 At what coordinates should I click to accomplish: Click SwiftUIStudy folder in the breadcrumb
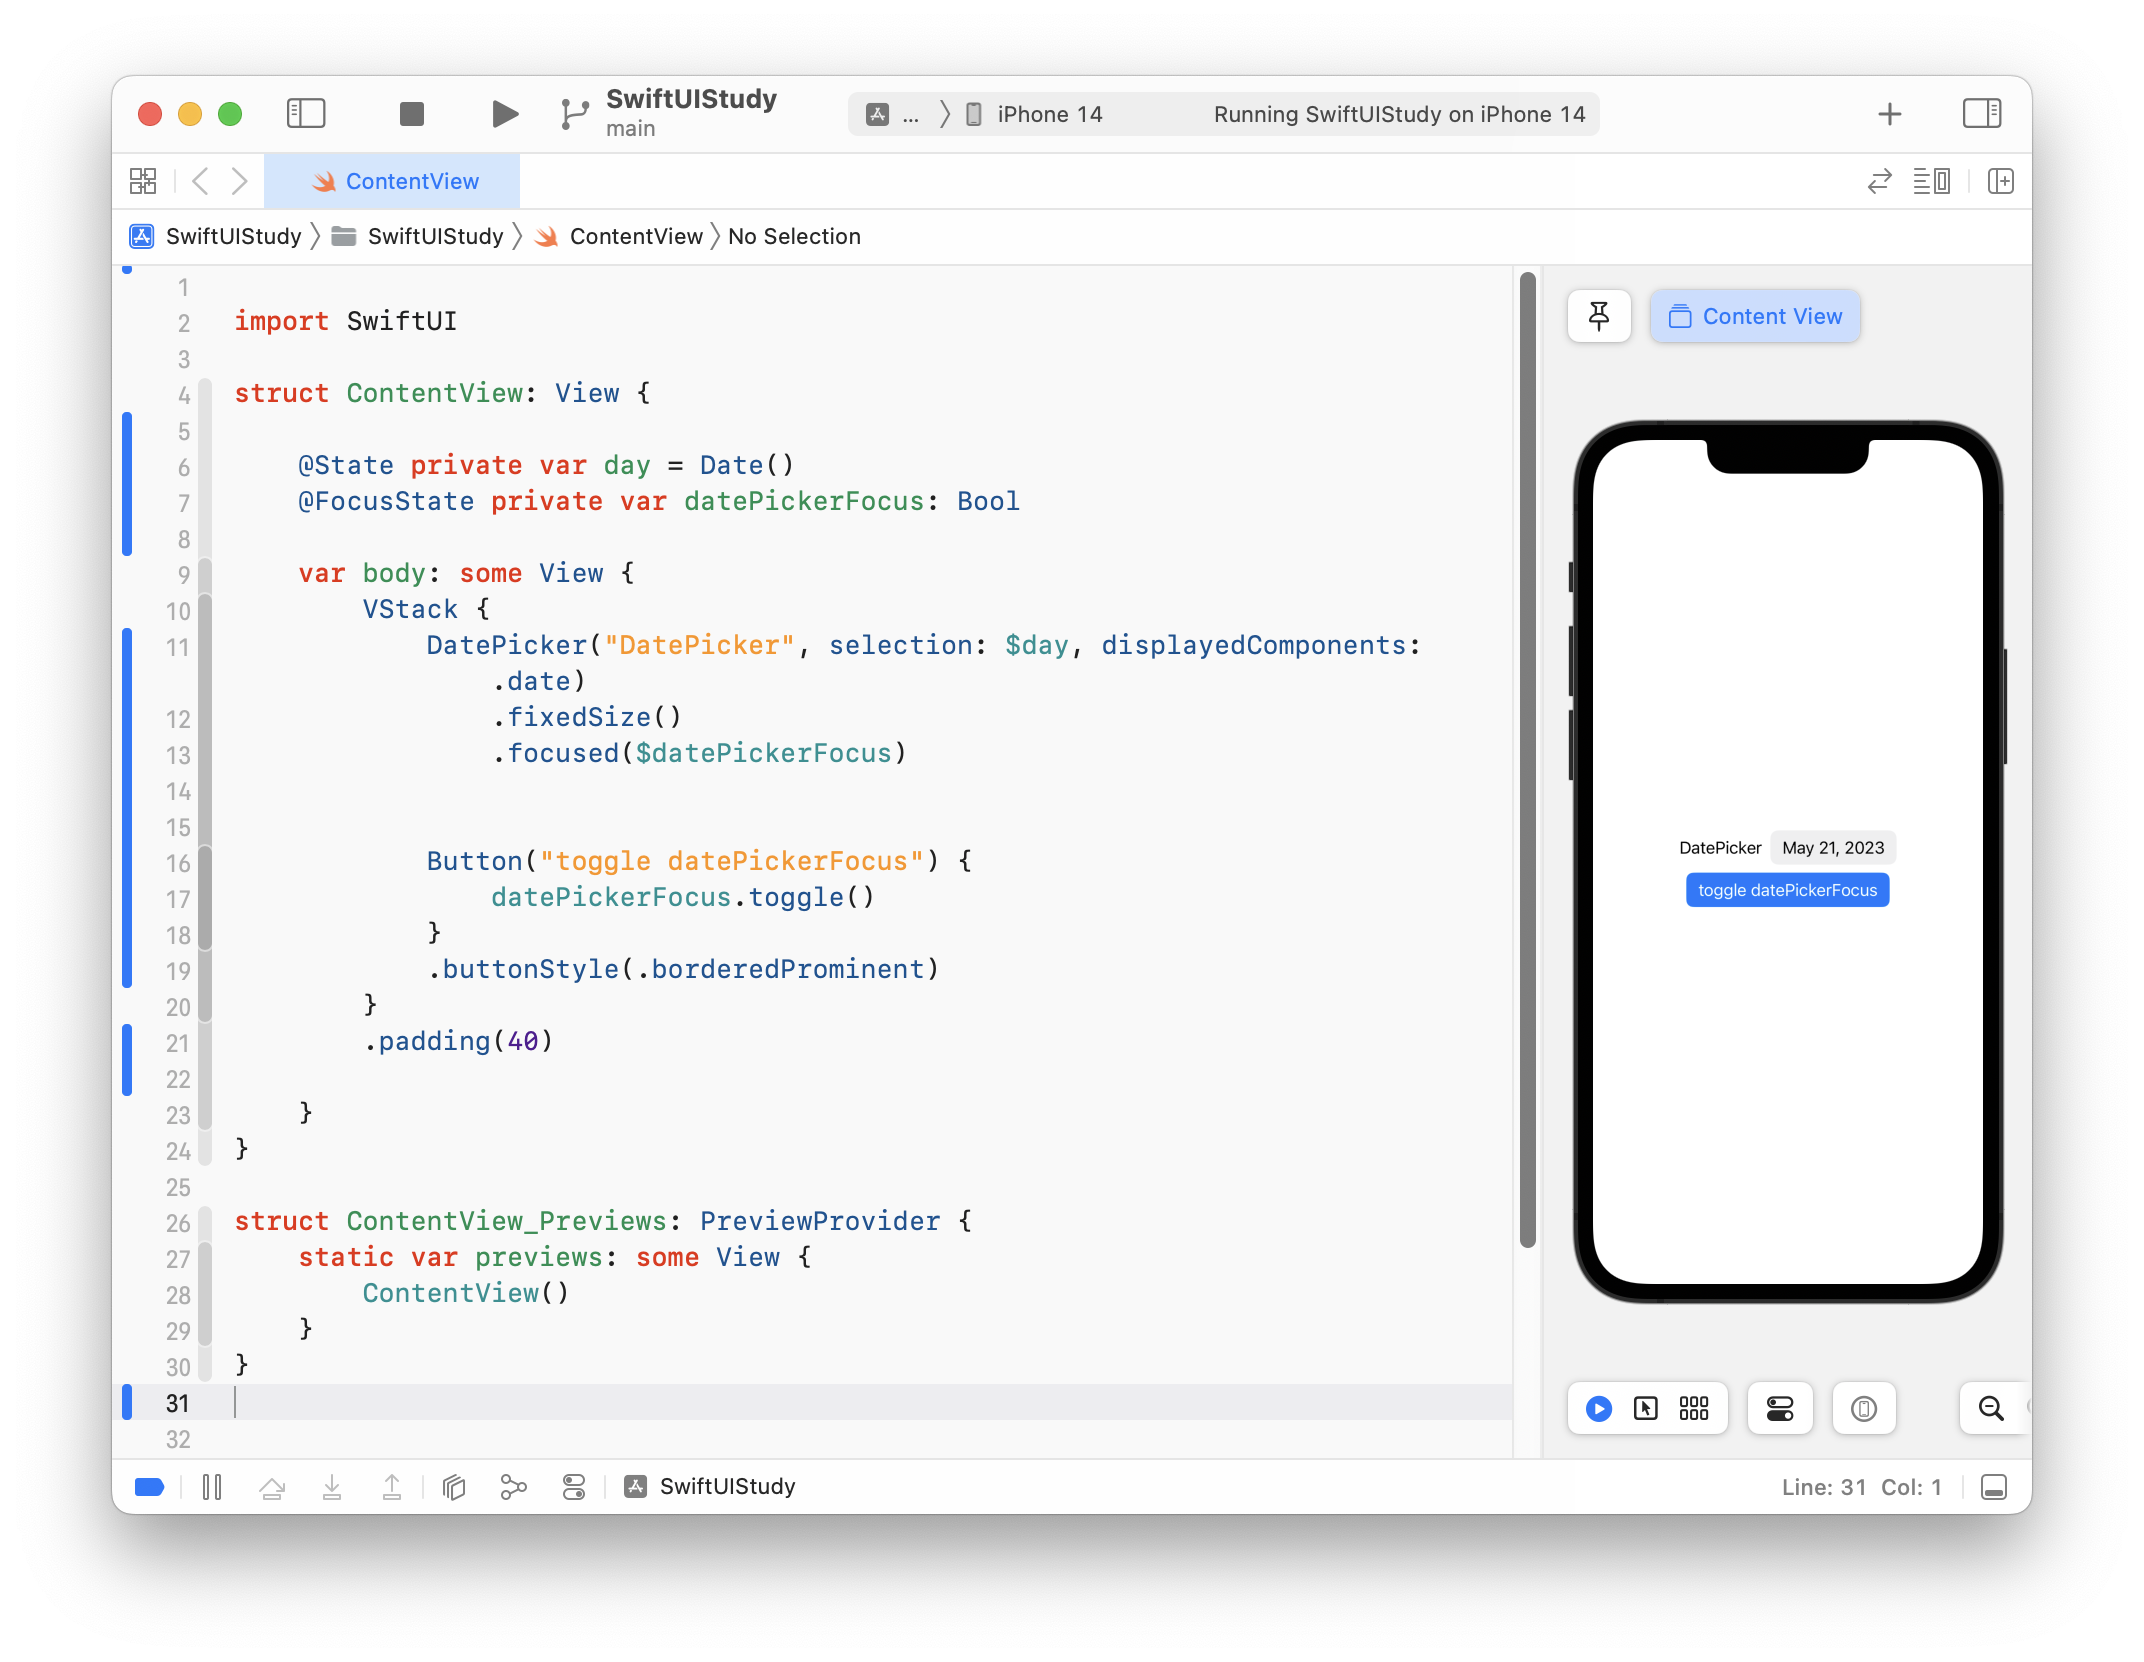click(x=434, y=236)
